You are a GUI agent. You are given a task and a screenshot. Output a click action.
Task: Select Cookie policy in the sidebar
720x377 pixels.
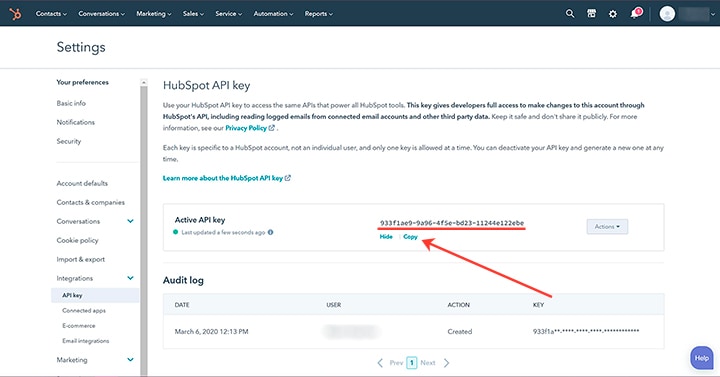point(78,241)
